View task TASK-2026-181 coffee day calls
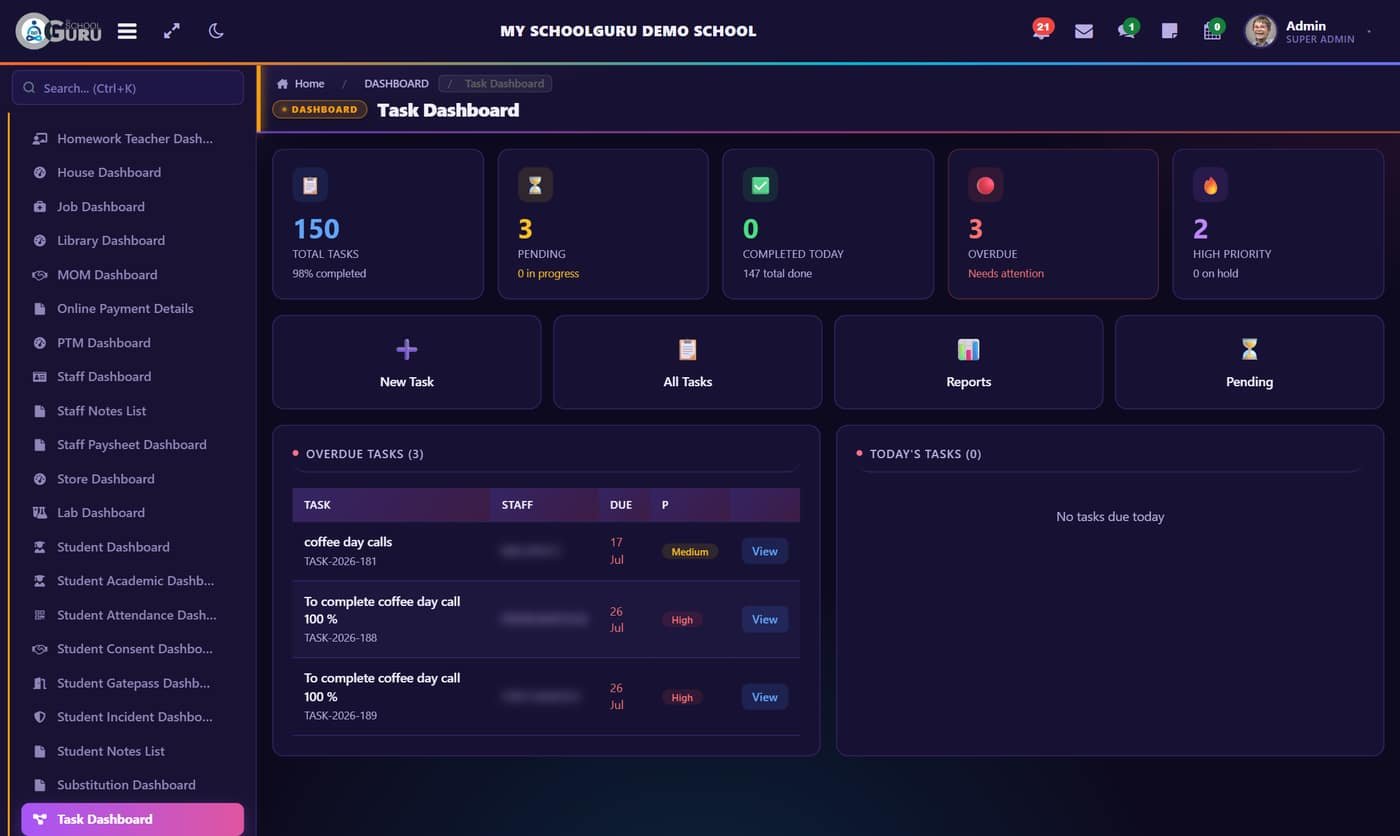Screen dimensions: 1400x836 [x=765, y=551]
